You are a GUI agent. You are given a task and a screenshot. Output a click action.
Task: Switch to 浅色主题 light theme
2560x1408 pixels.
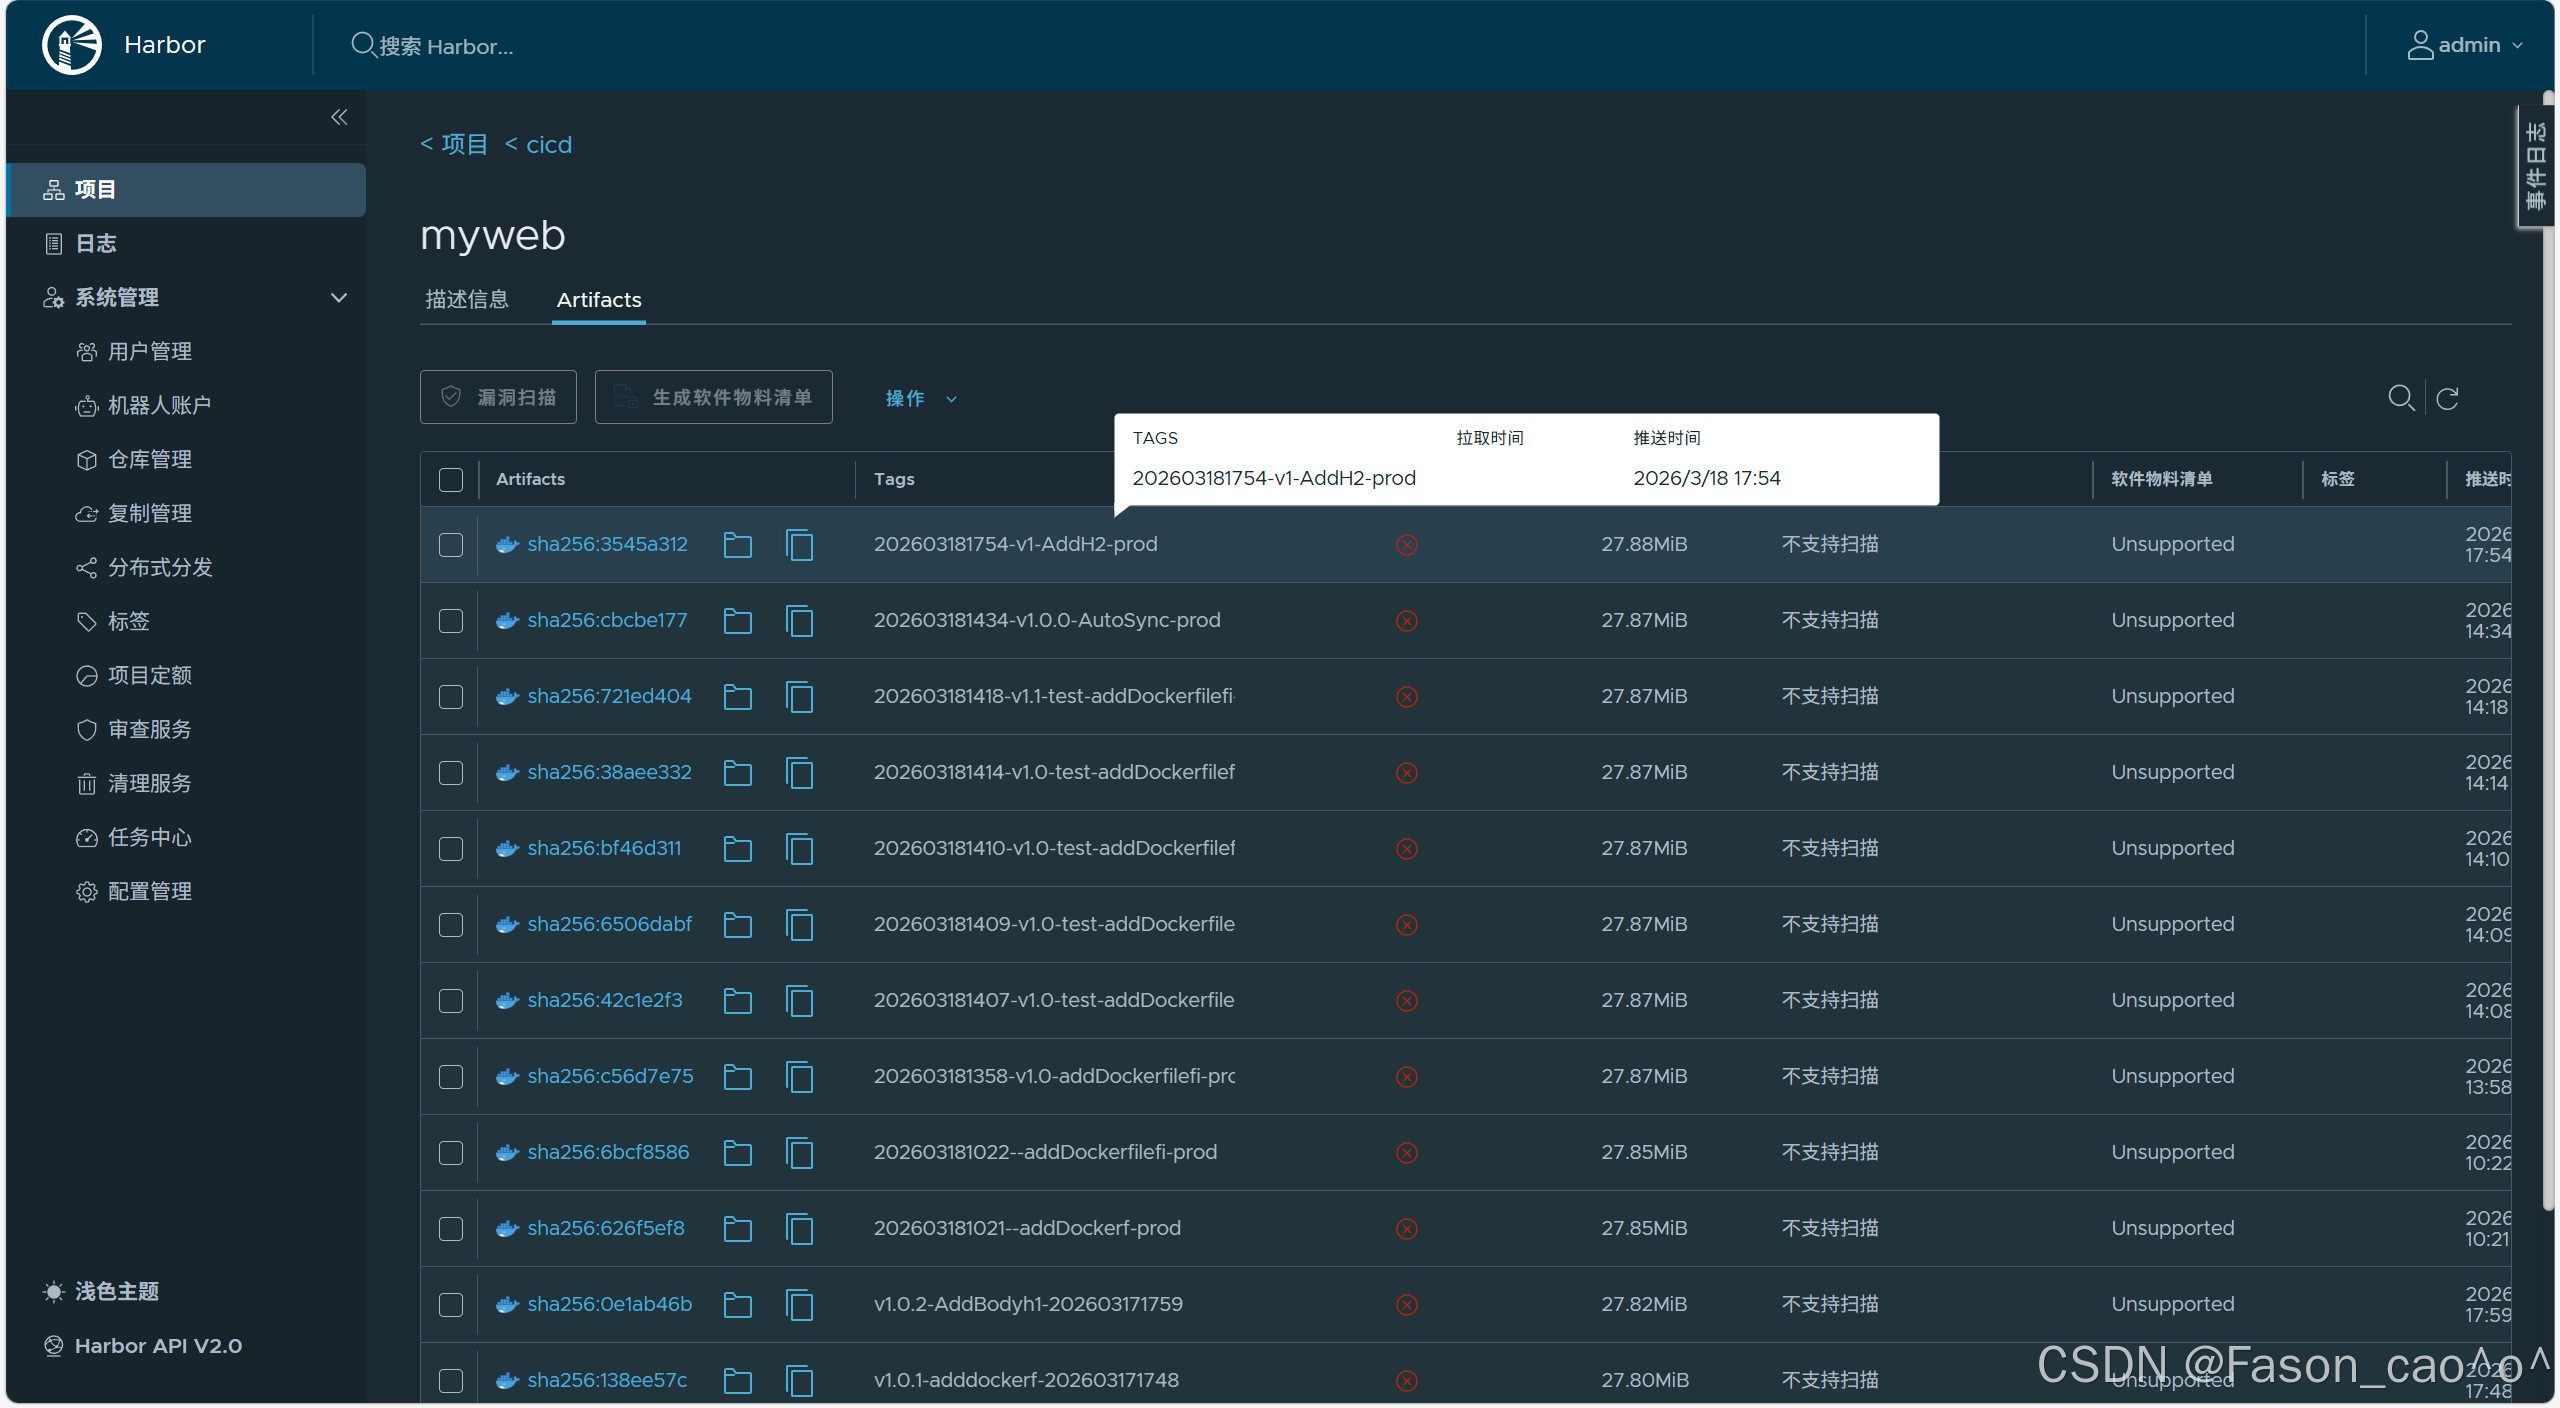coord(116,1292)
